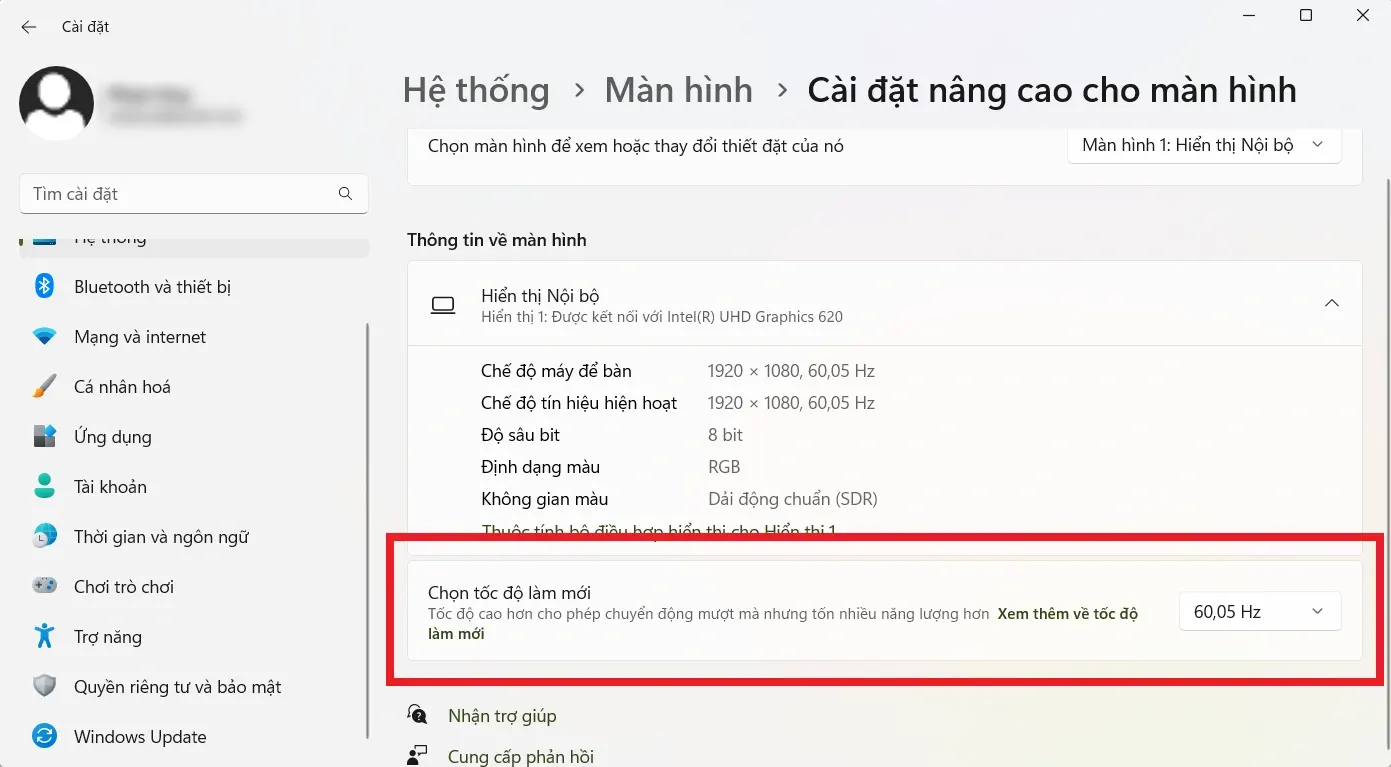The image size is (1391, 767).
Task: Click inside the Tìm cài đặt search box
Action: click(193, 193)
